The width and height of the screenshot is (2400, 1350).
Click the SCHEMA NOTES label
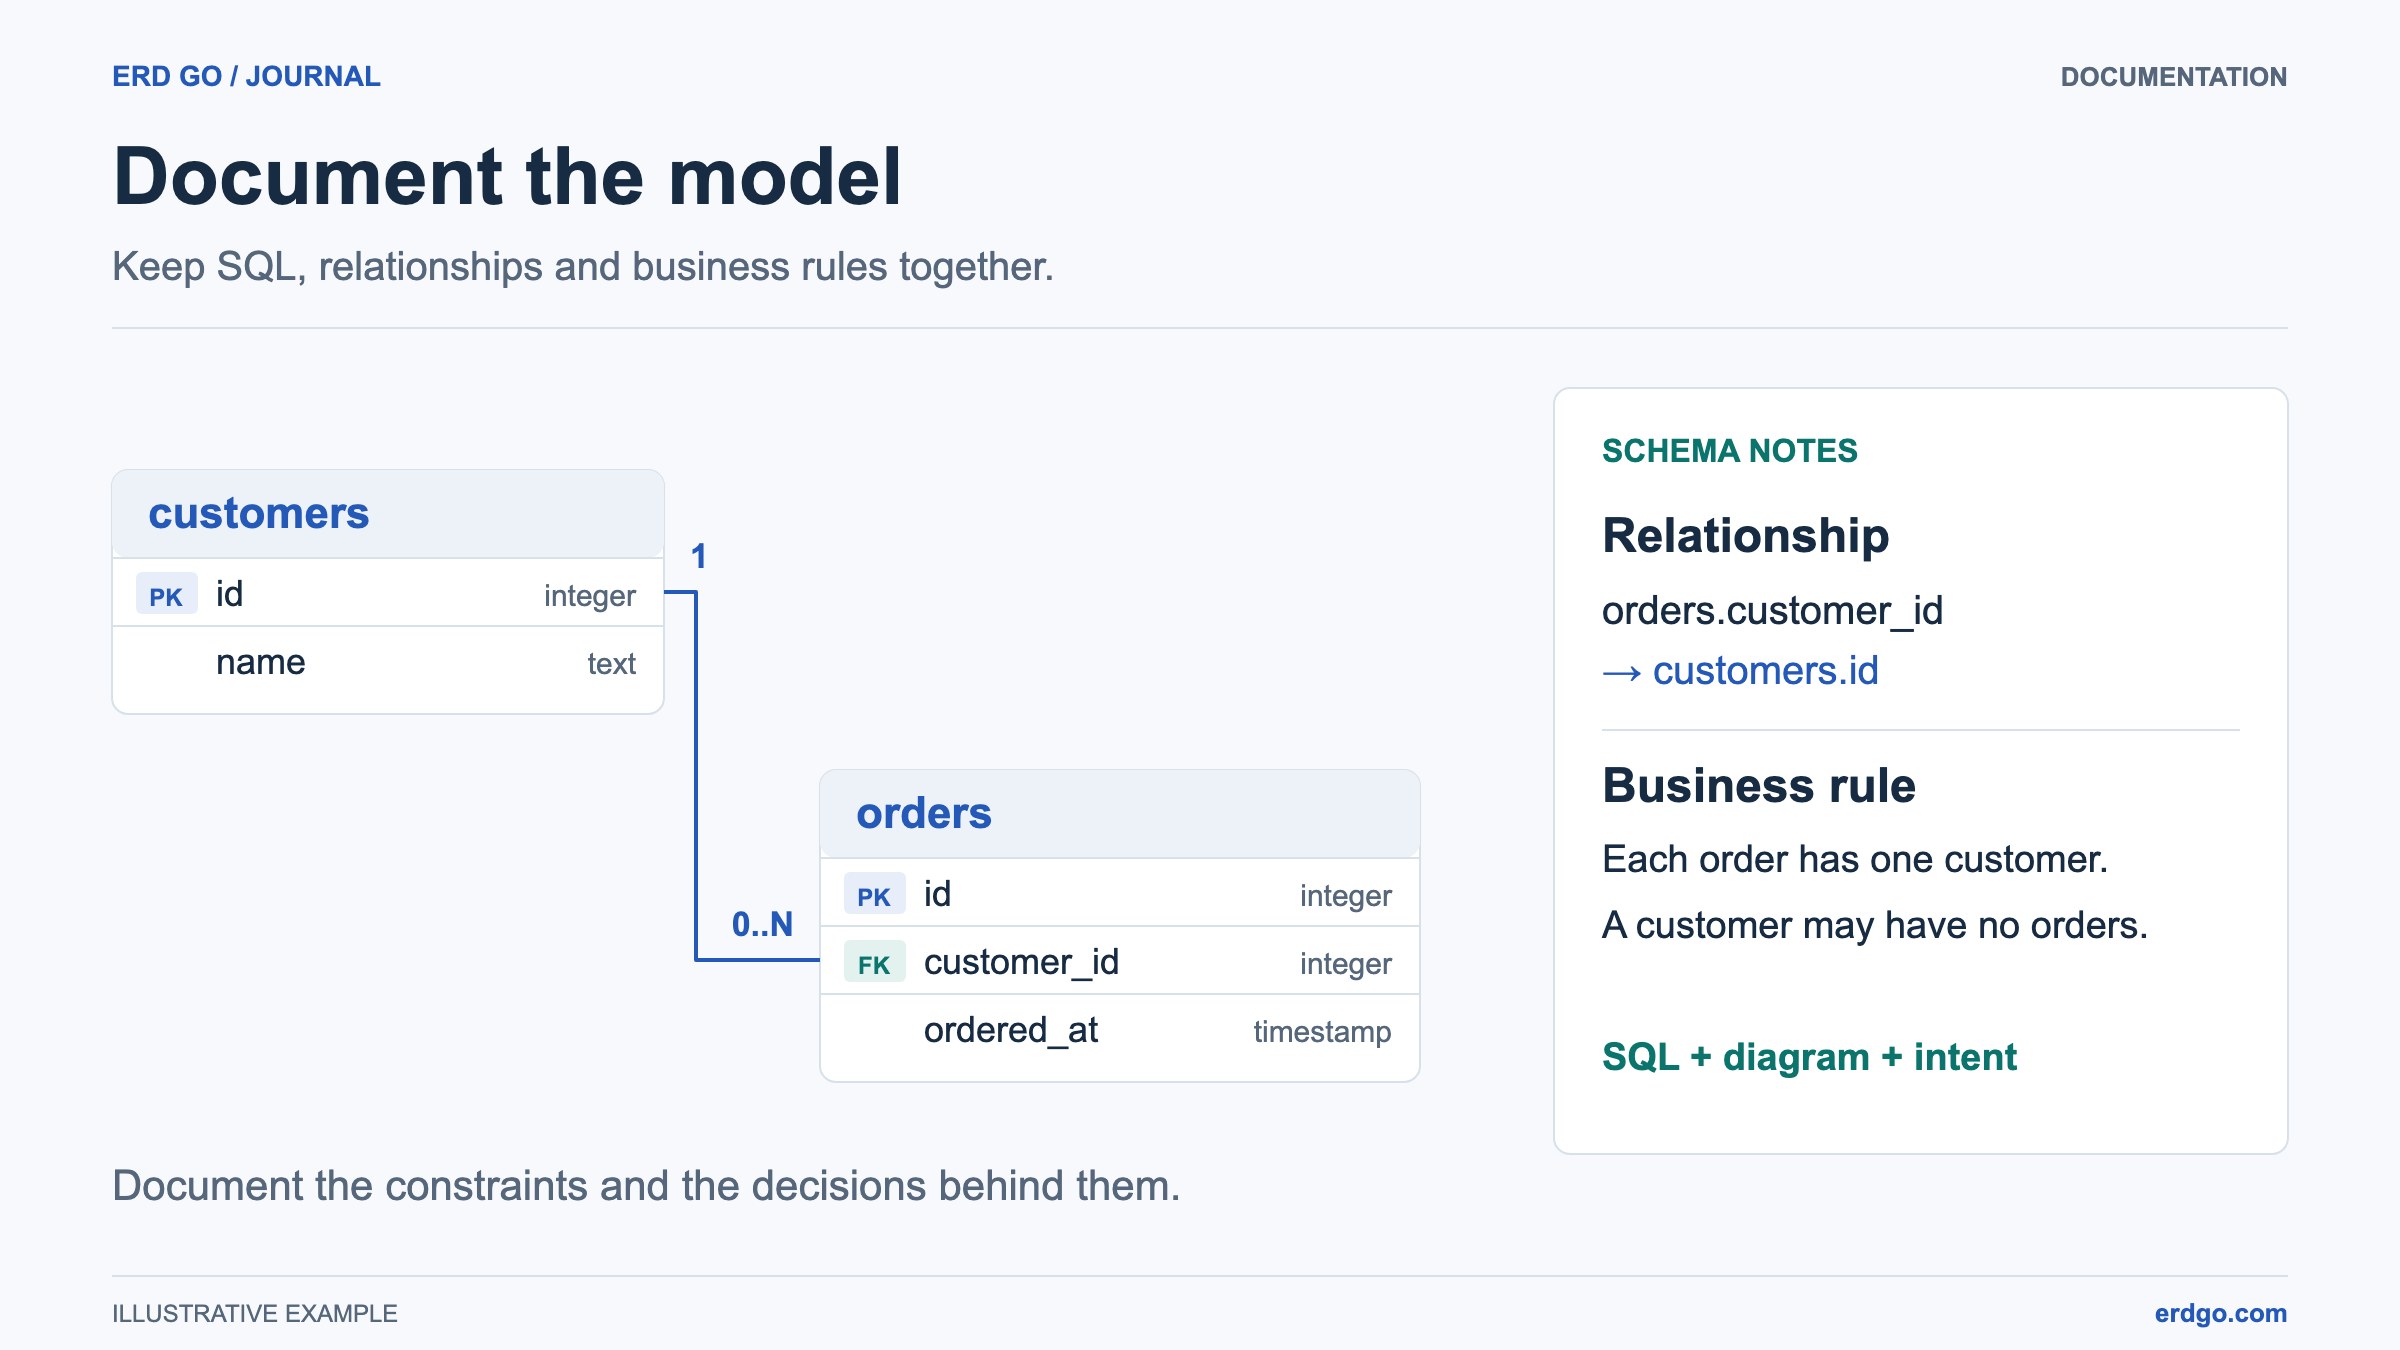[x=1729, y=451]
